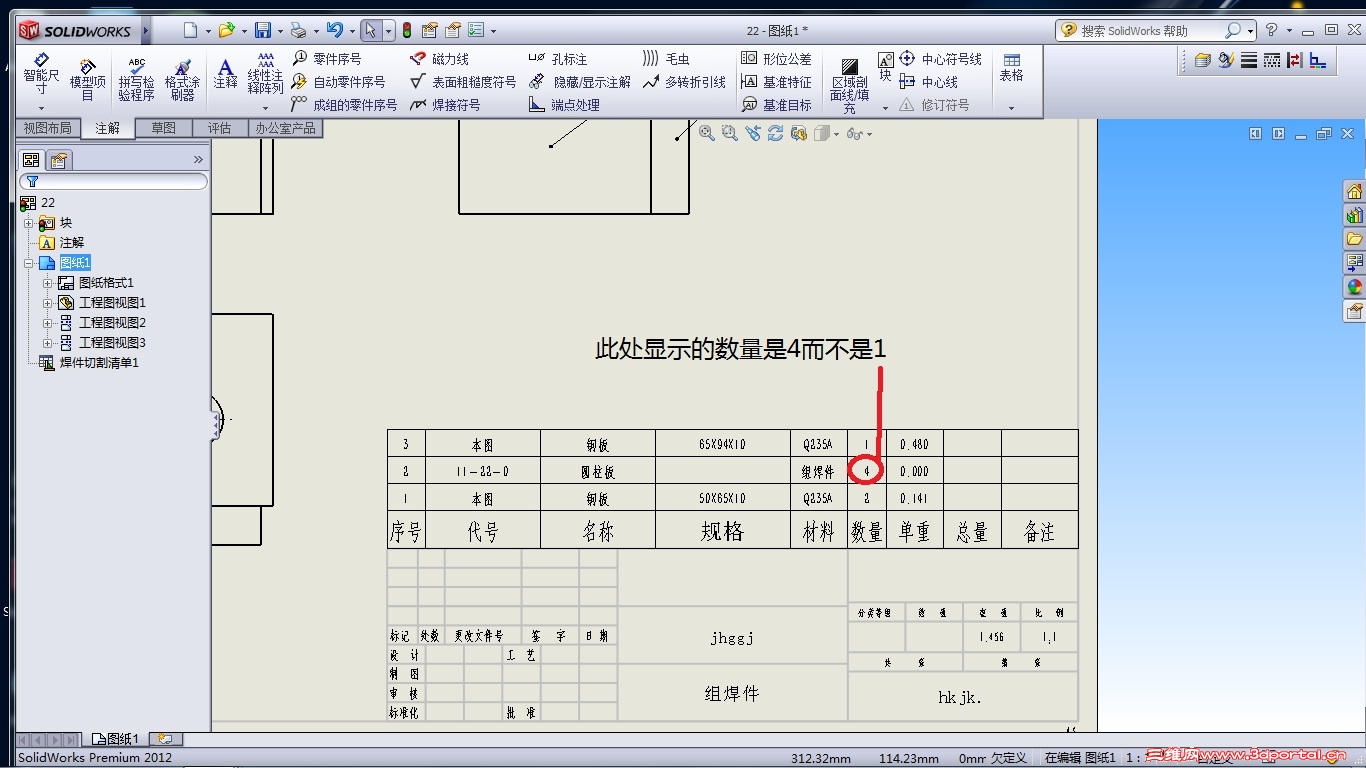Add a 中心线 centerline

pyautogui.click(x=928, y=82)
